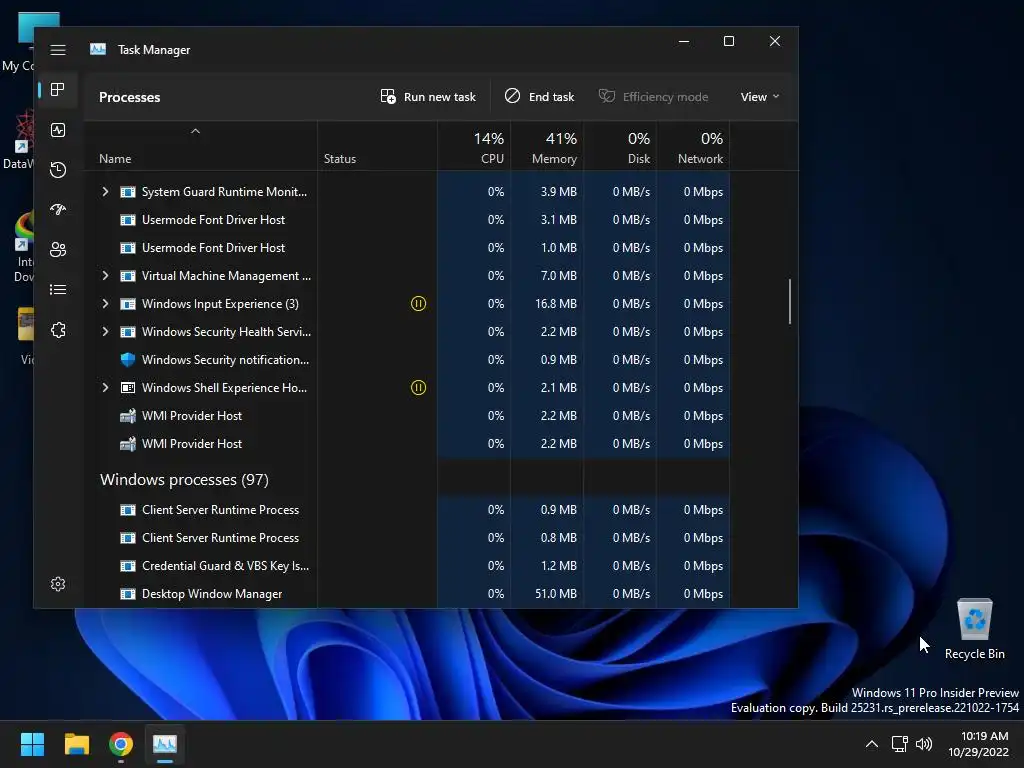
Task: Sort processes by Disk column header
Action: 620,148
